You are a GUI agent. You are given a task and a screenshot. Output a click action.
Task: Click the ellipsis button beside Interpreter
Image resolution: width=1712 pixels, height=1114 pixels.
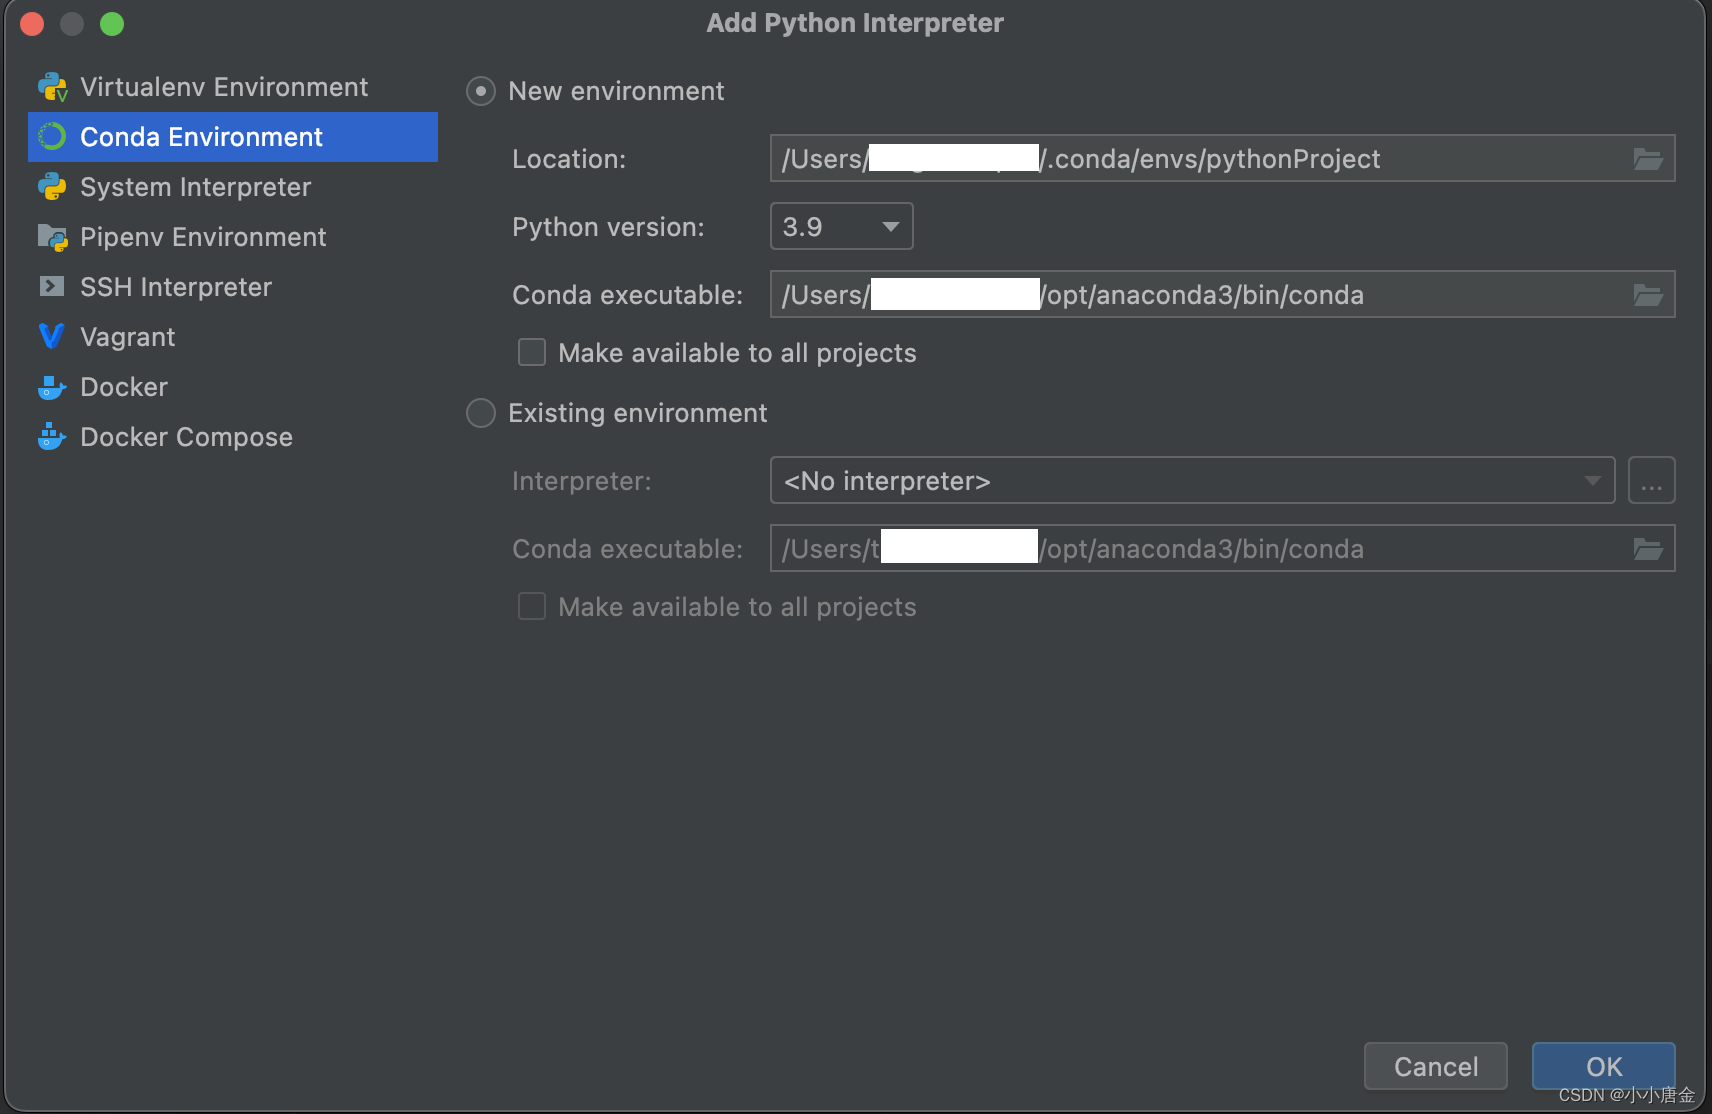tap(1652, 481)
